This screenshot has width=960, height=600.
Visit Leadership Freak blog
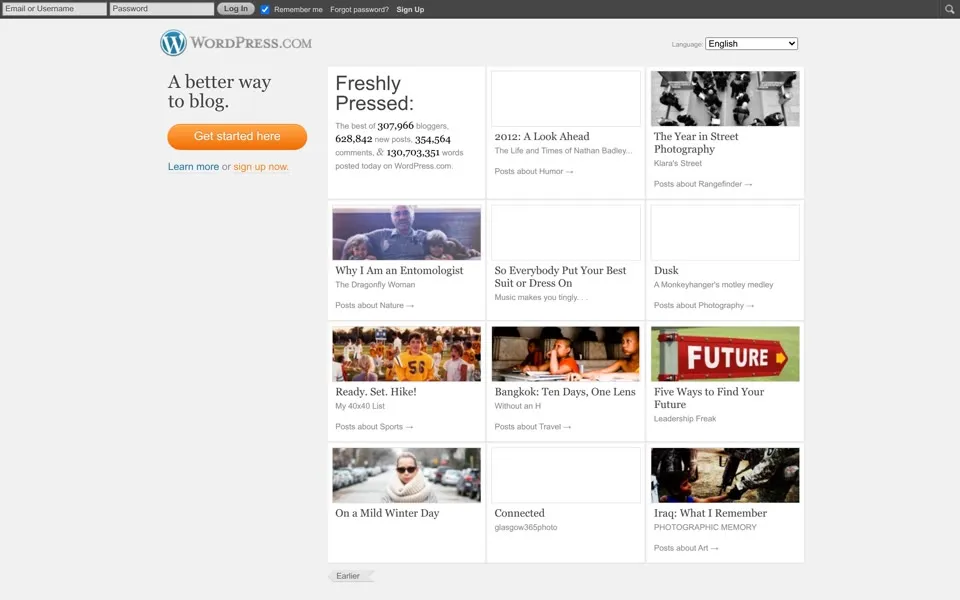[684, 419]
